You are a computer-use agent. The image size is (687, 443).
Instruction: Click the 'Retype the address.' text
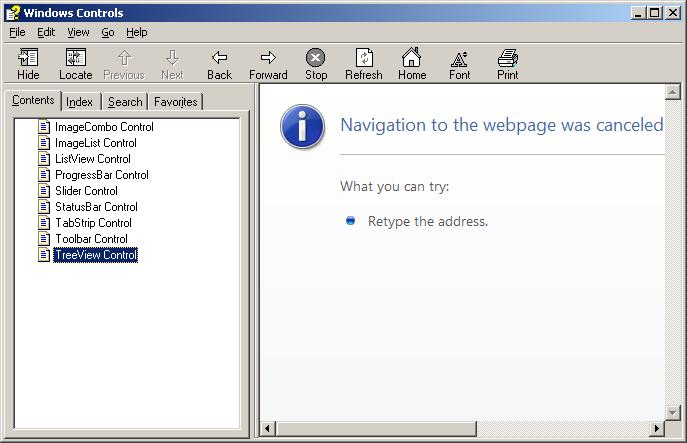pos(428,221)
